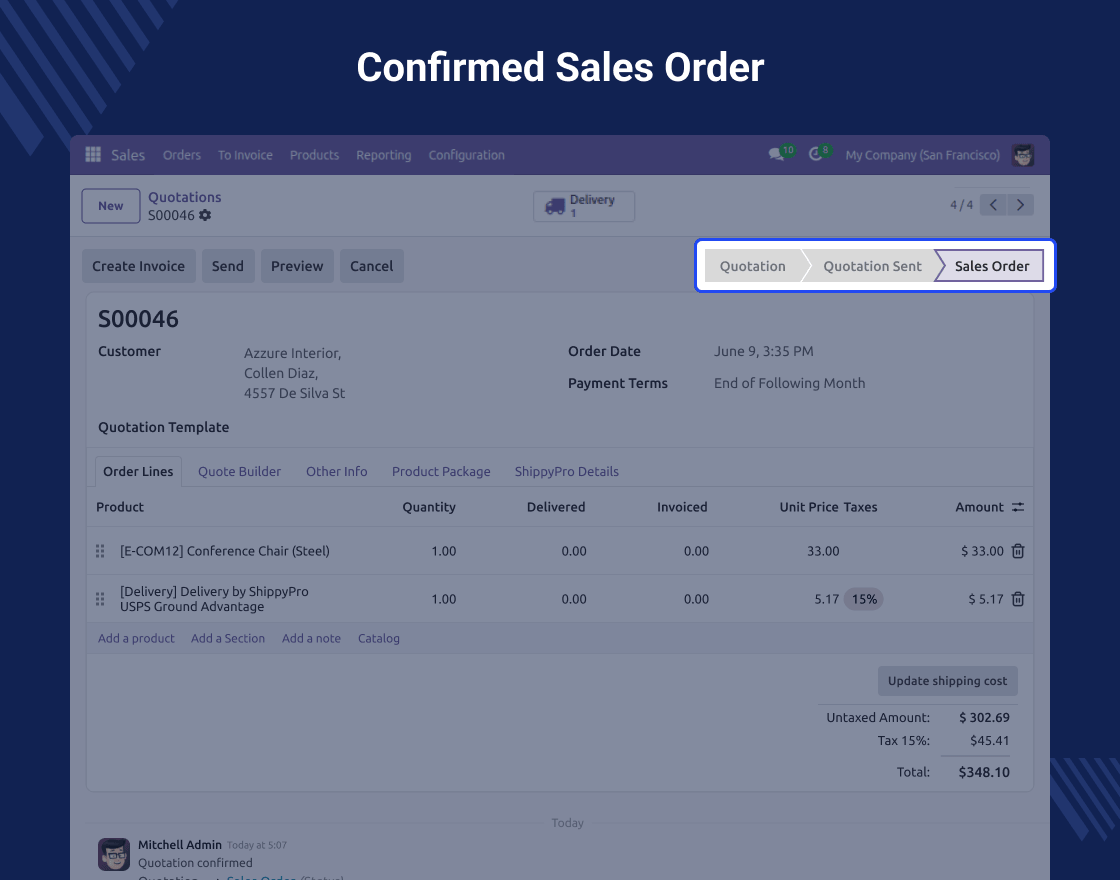
Task: Grab drag handle of Conference Chair line
Action: (x=100, y=551)
